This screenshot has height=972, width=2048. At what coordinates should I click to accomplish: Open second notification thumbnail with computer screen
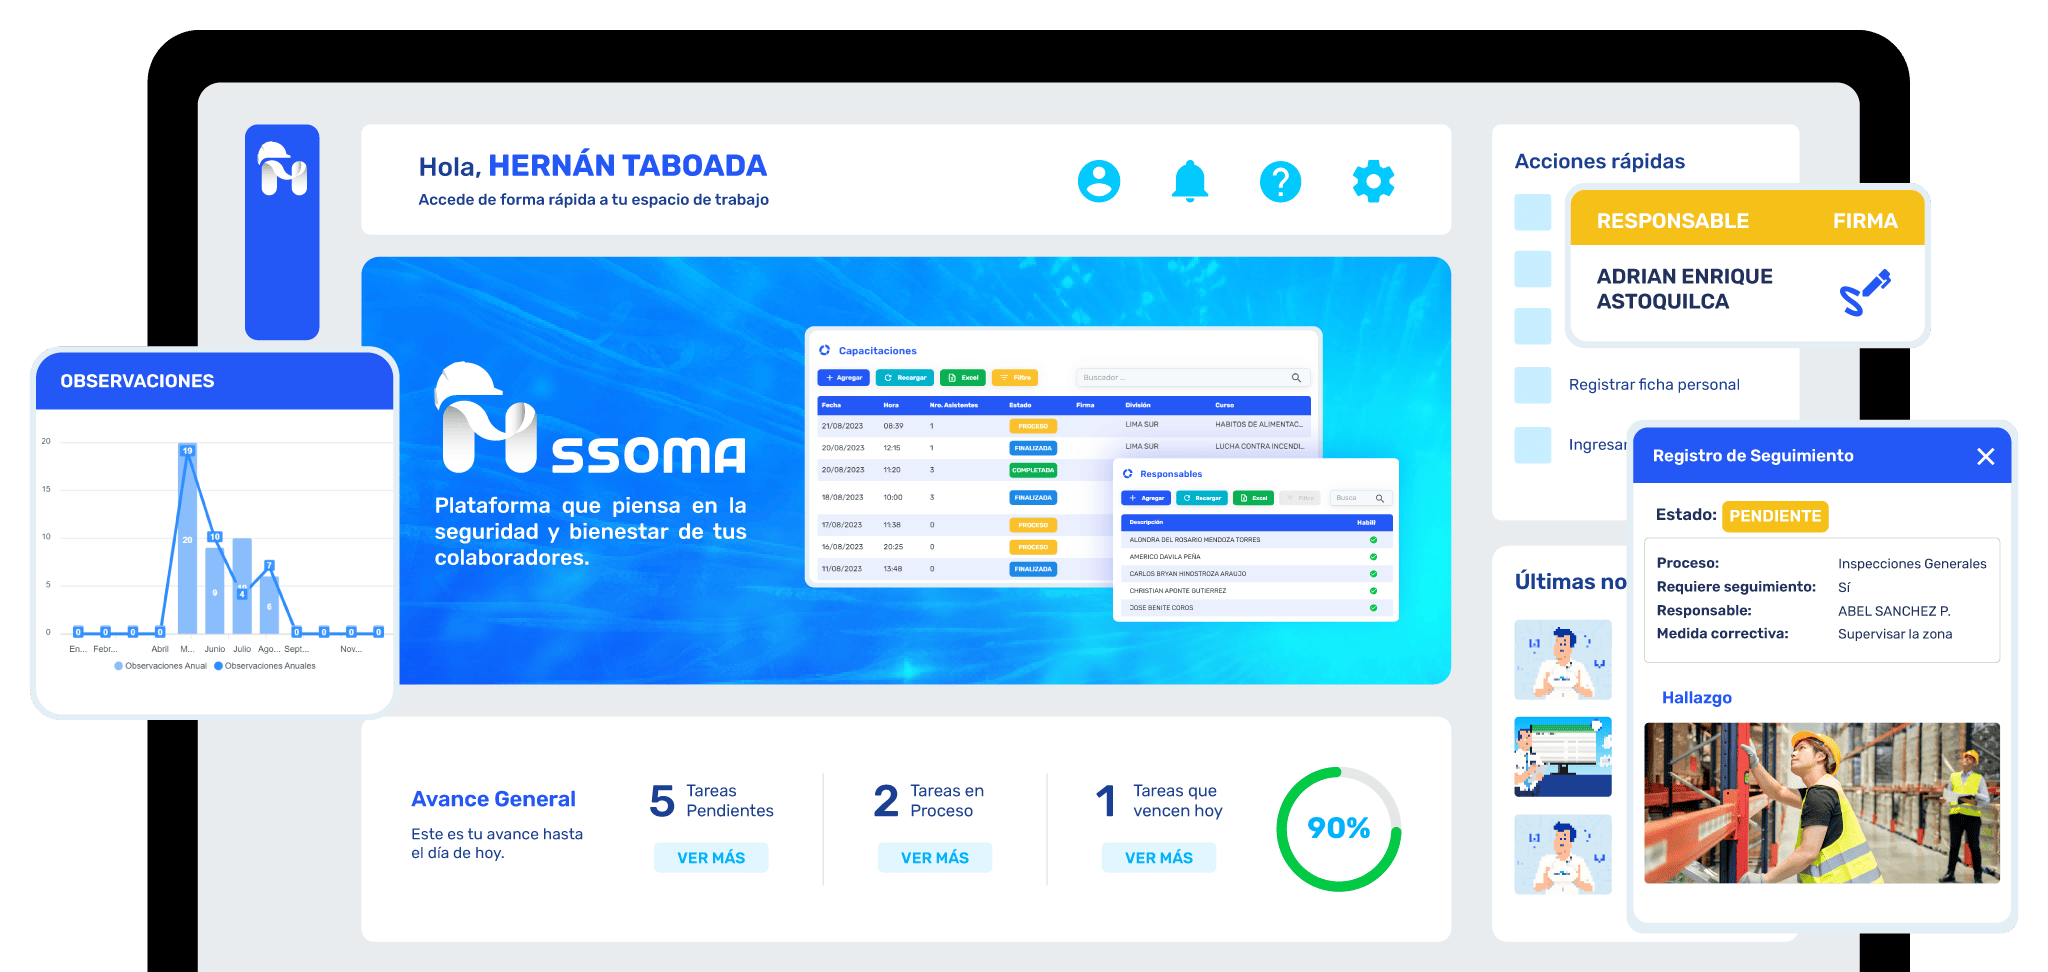1563,757
